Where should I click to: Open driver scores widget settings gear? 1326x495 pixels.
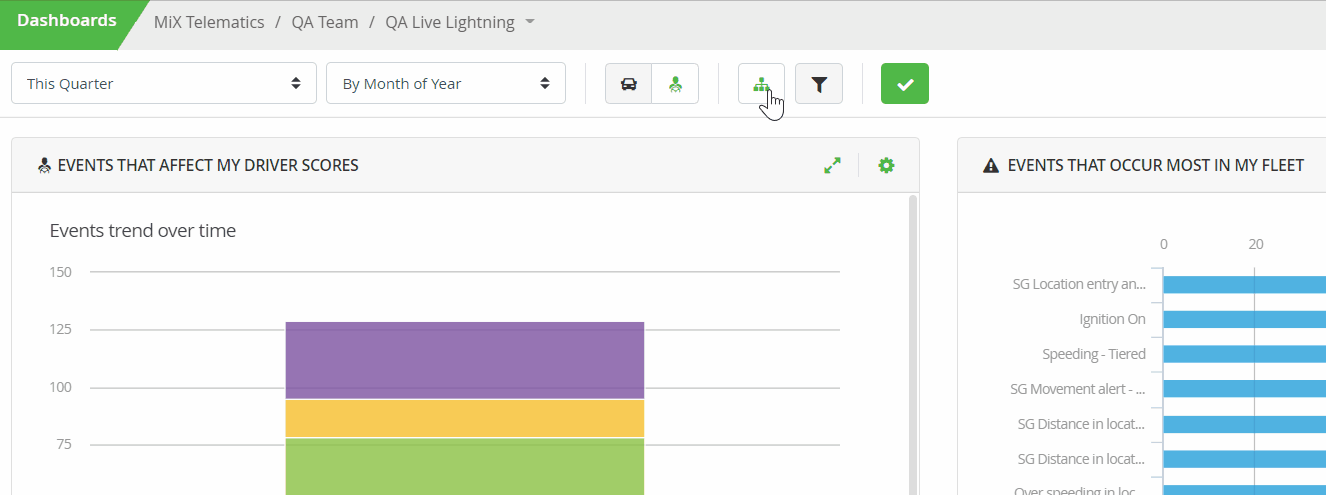[x=886, y=165]
